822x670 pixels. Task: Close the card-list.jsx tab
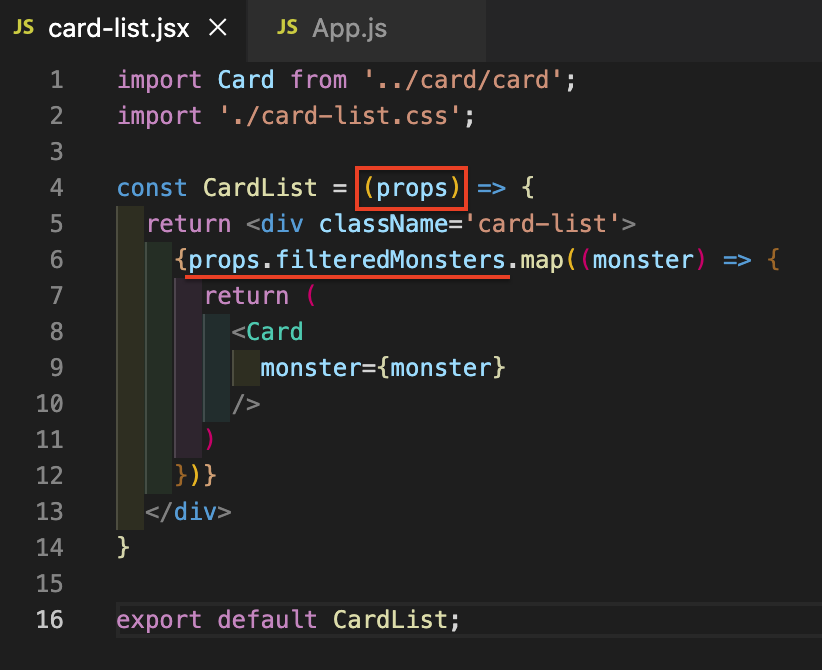218,27
